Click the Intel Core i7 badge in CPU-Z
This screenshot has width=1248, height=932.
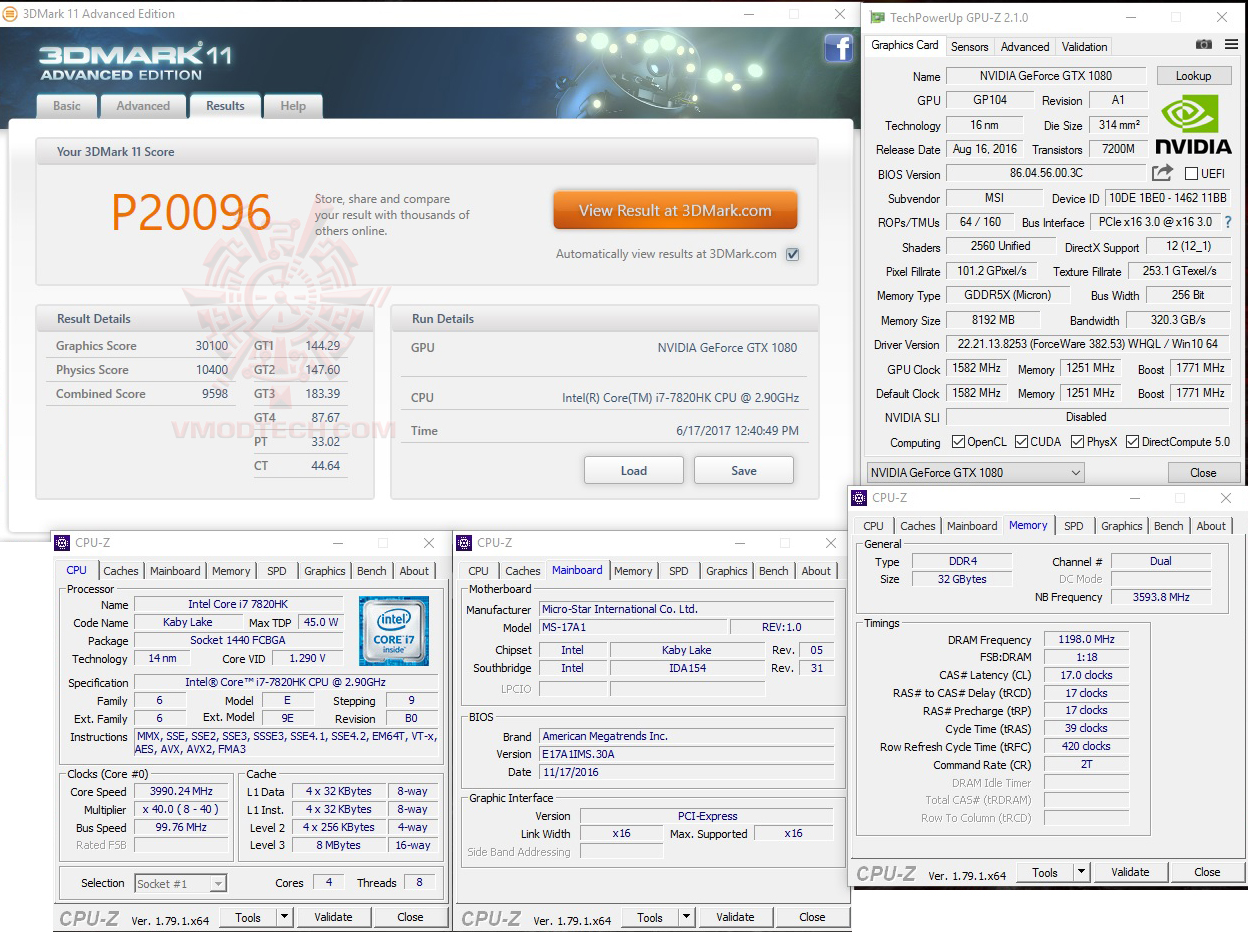click(x=394, y=631)
